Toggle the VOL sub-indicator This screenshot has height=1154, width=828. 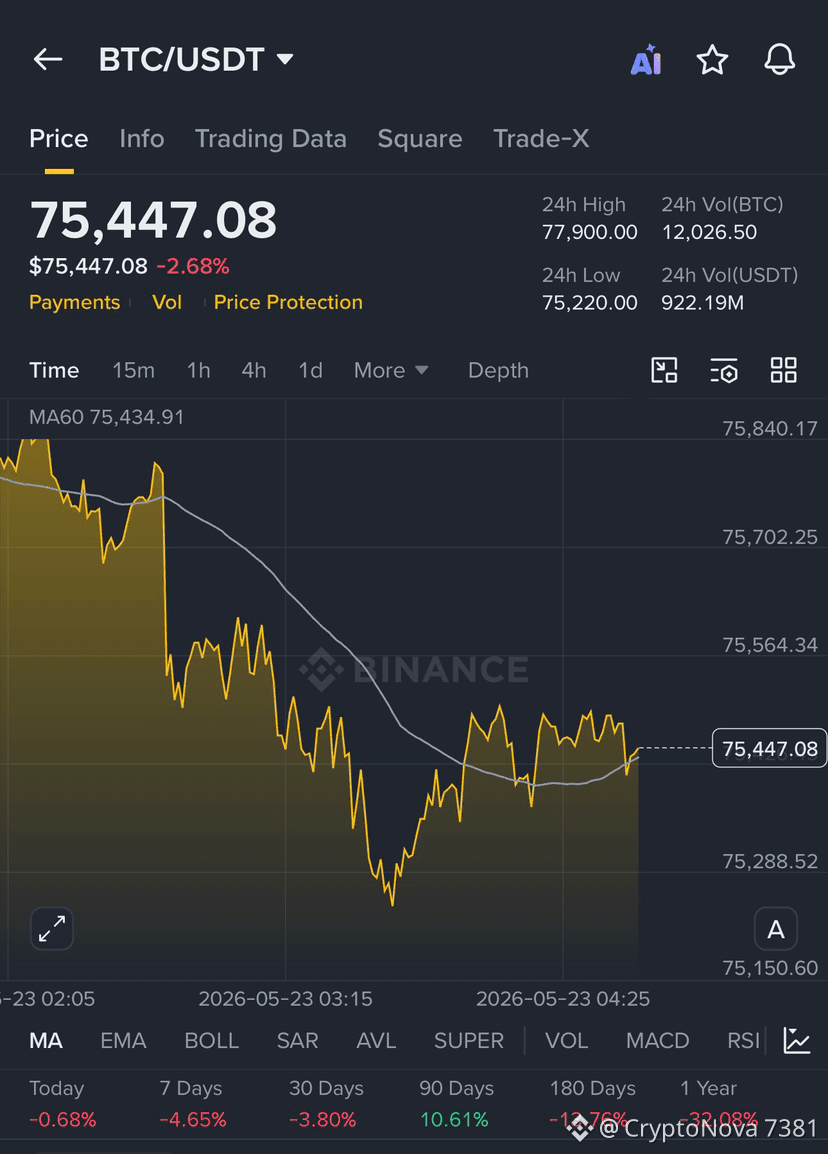click(x=566, y=1041)
